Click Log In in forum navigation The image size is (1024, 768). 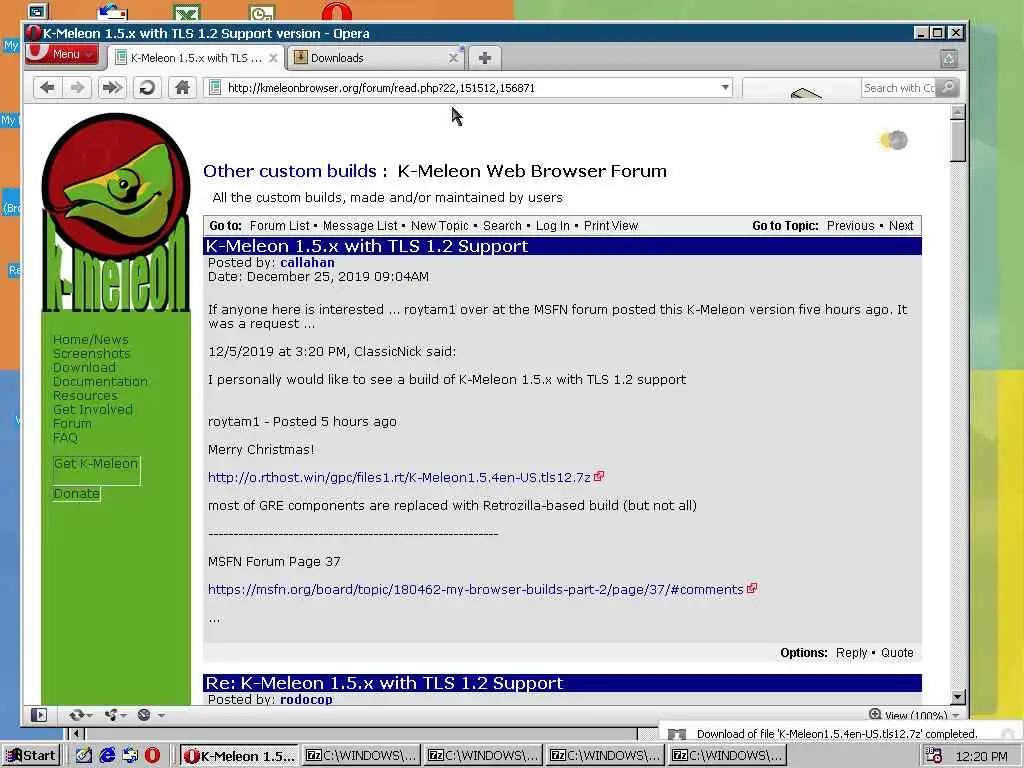click(552, 225)
